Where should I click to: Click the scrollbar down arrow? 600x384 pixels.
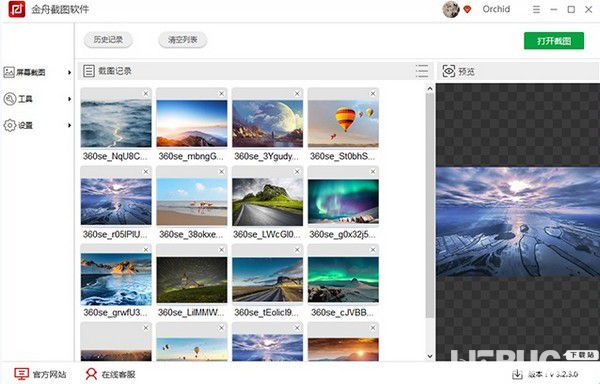click(430, 356)
